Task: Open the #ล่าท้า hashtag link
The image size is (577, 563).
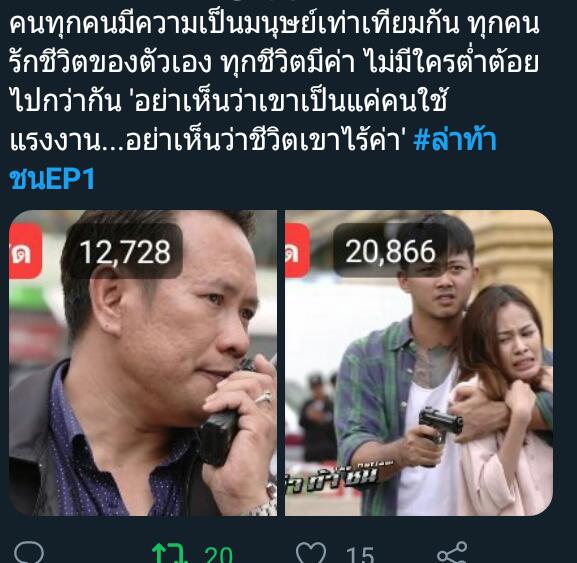Action: point(455,139)
